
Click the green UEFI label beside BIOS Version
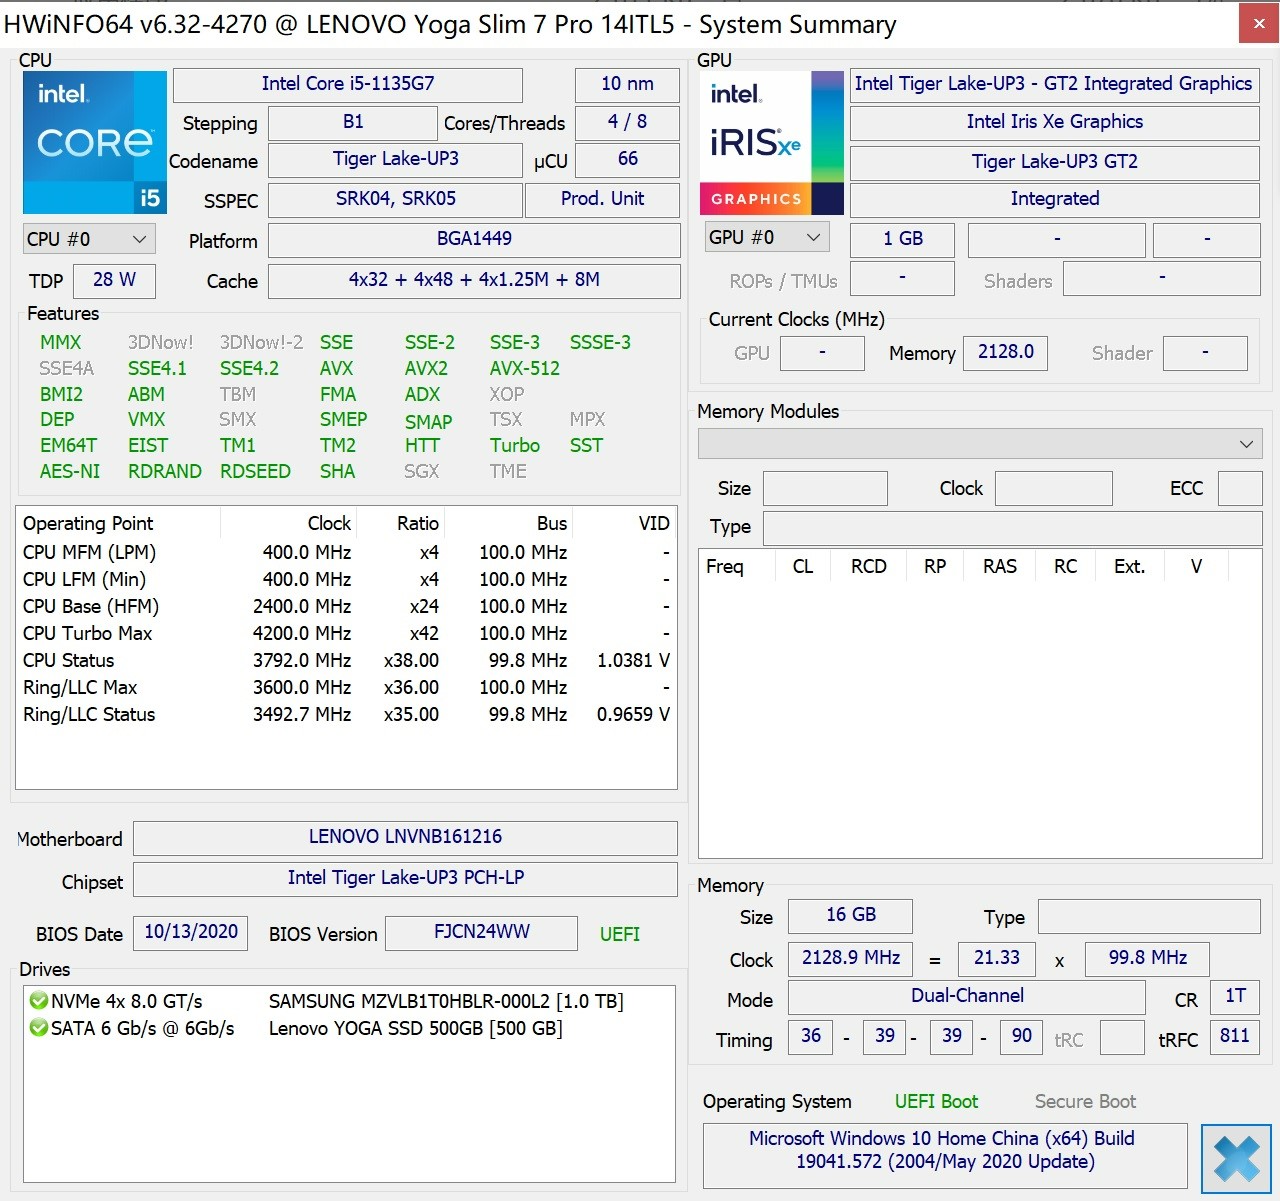619,934
